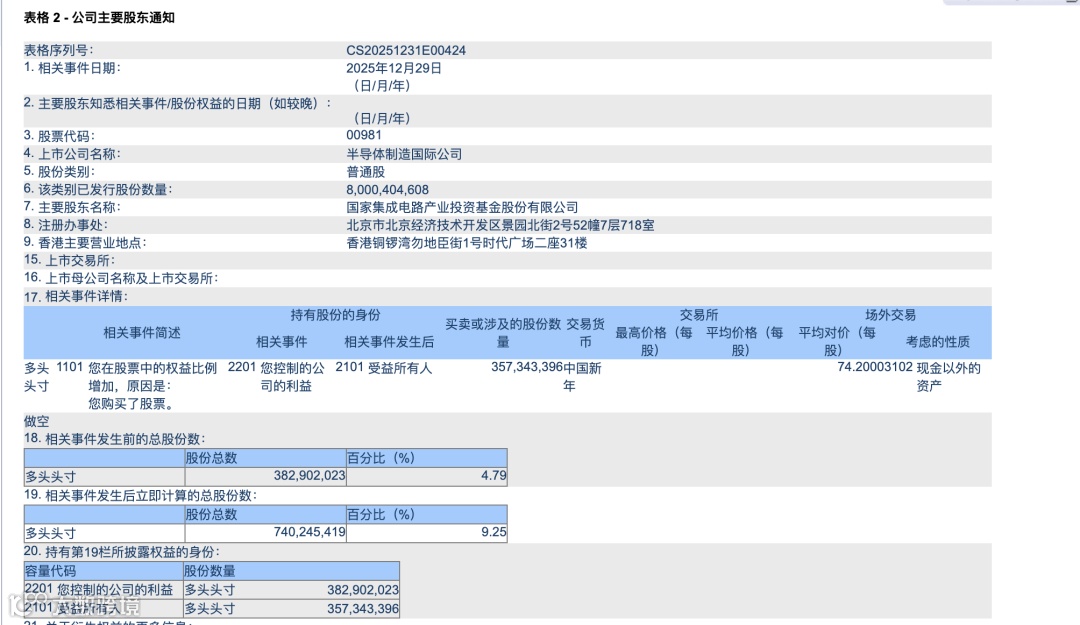Screen dimensions: 1080x625
Task: Click the 买卖或涉及的股份数量 column header
Action: (x=503, y=333)
